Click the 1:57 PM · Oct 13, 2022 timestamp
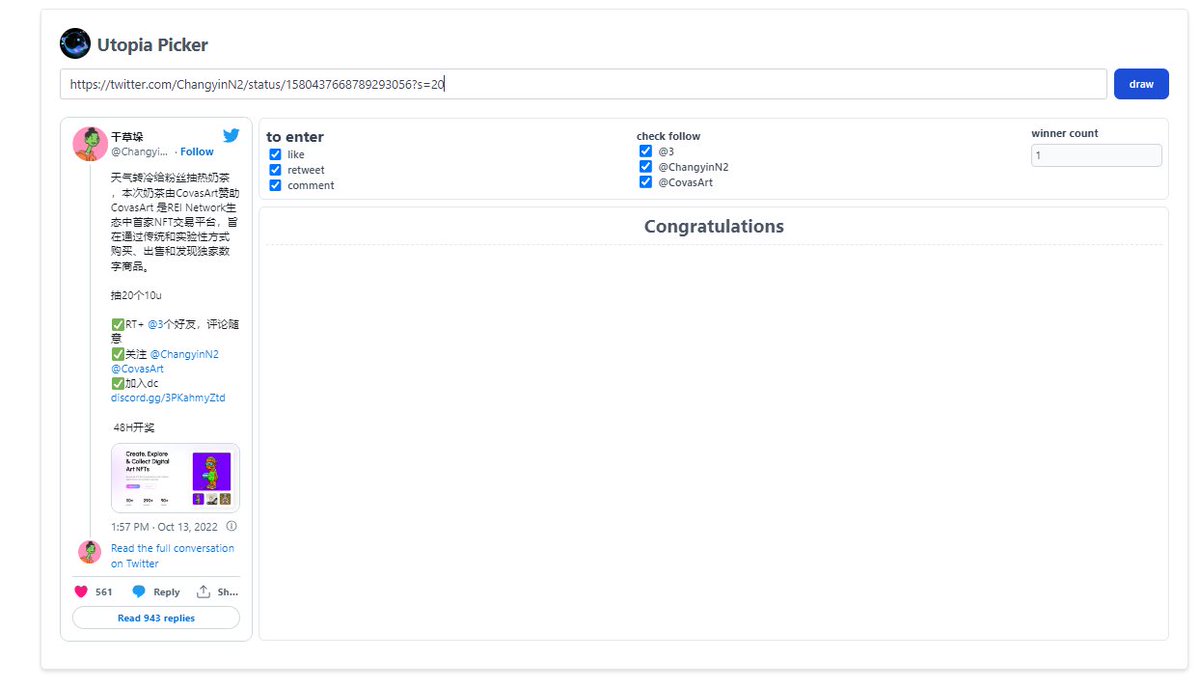The height and width of the screenshot is (687, 1200). pyautogui.click(x=165, y=526)
